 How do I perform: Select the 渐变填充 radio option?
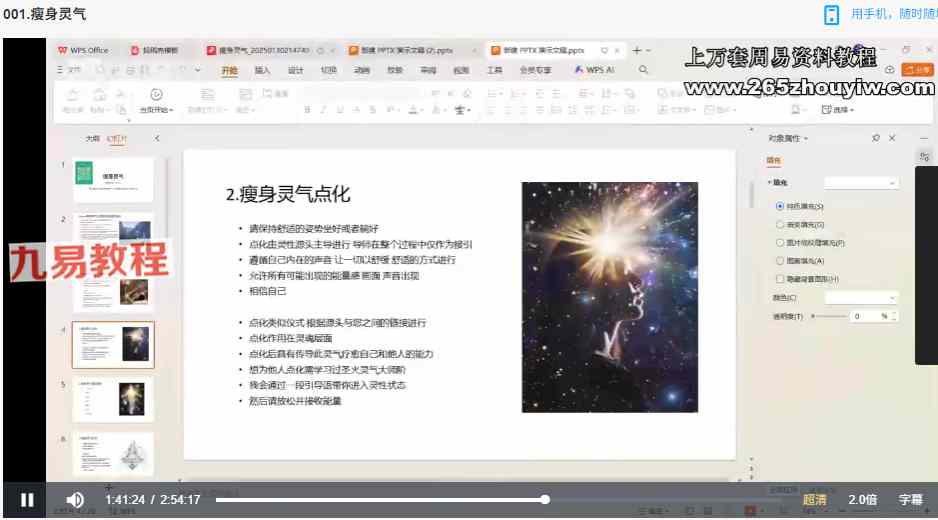[780, 224]
